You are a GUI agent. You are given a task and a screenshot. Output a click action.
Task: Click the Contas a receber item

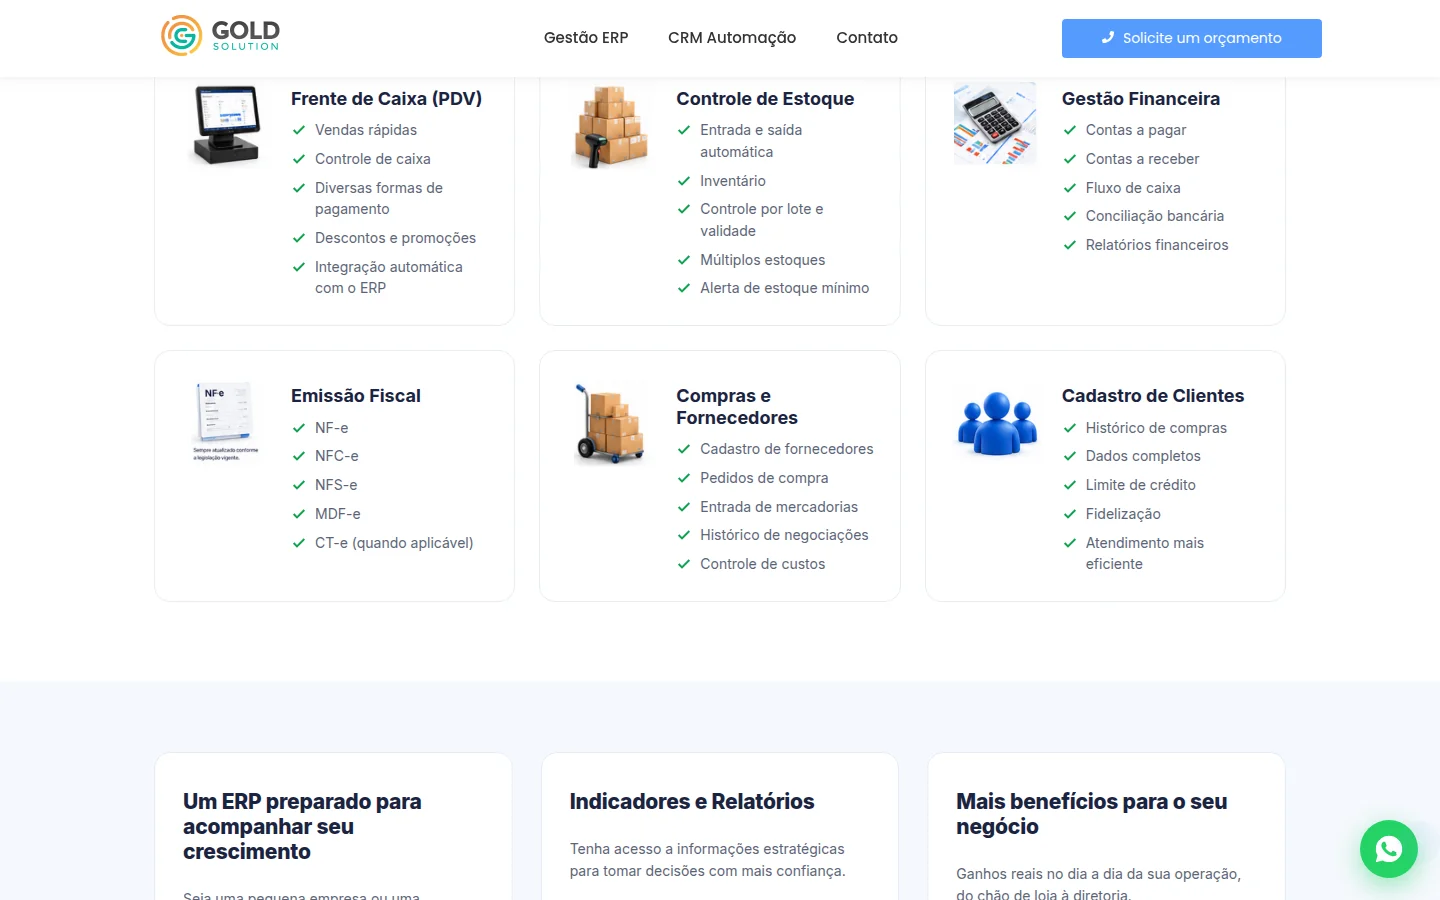click(1142, 159)
